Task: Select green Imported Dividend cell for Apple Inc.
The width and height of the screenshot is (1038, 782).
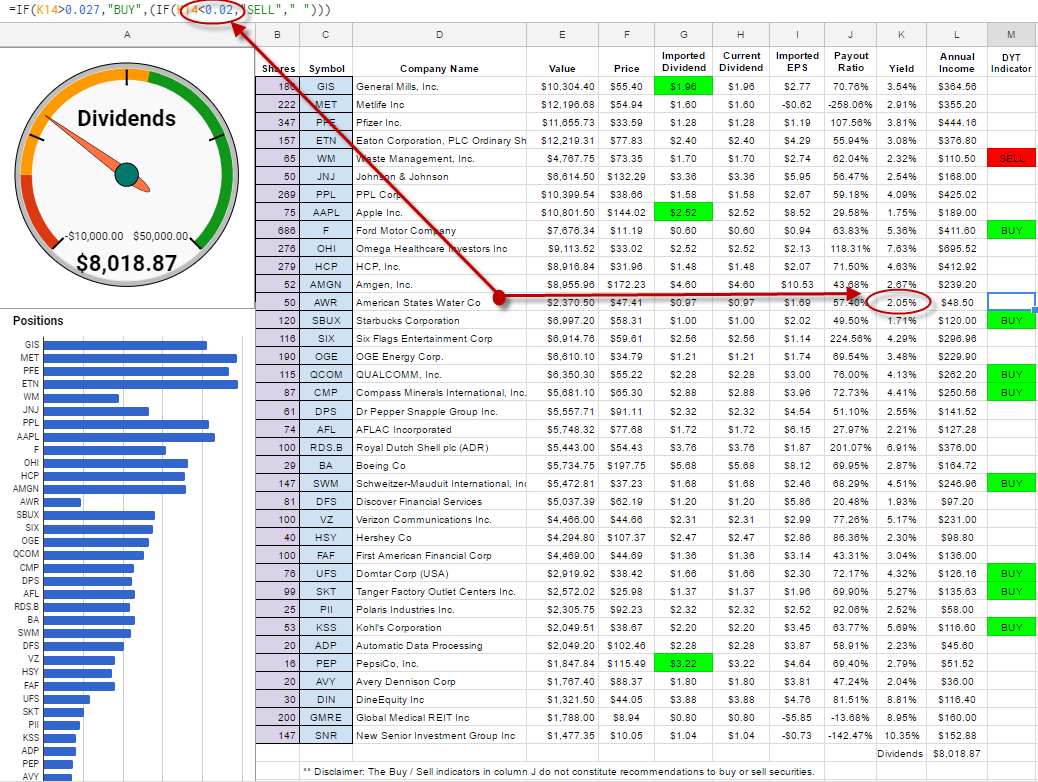Action: [x=683, y=213]
